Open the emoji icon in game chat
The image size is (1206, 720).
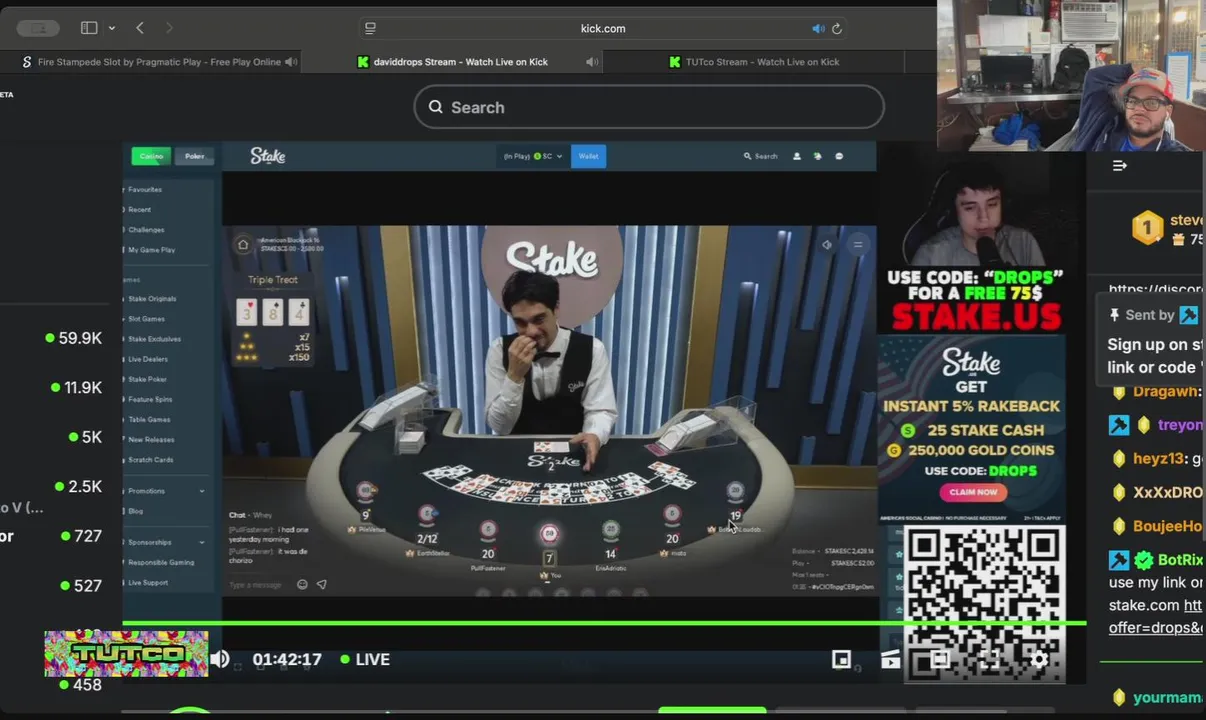(302, 584)
